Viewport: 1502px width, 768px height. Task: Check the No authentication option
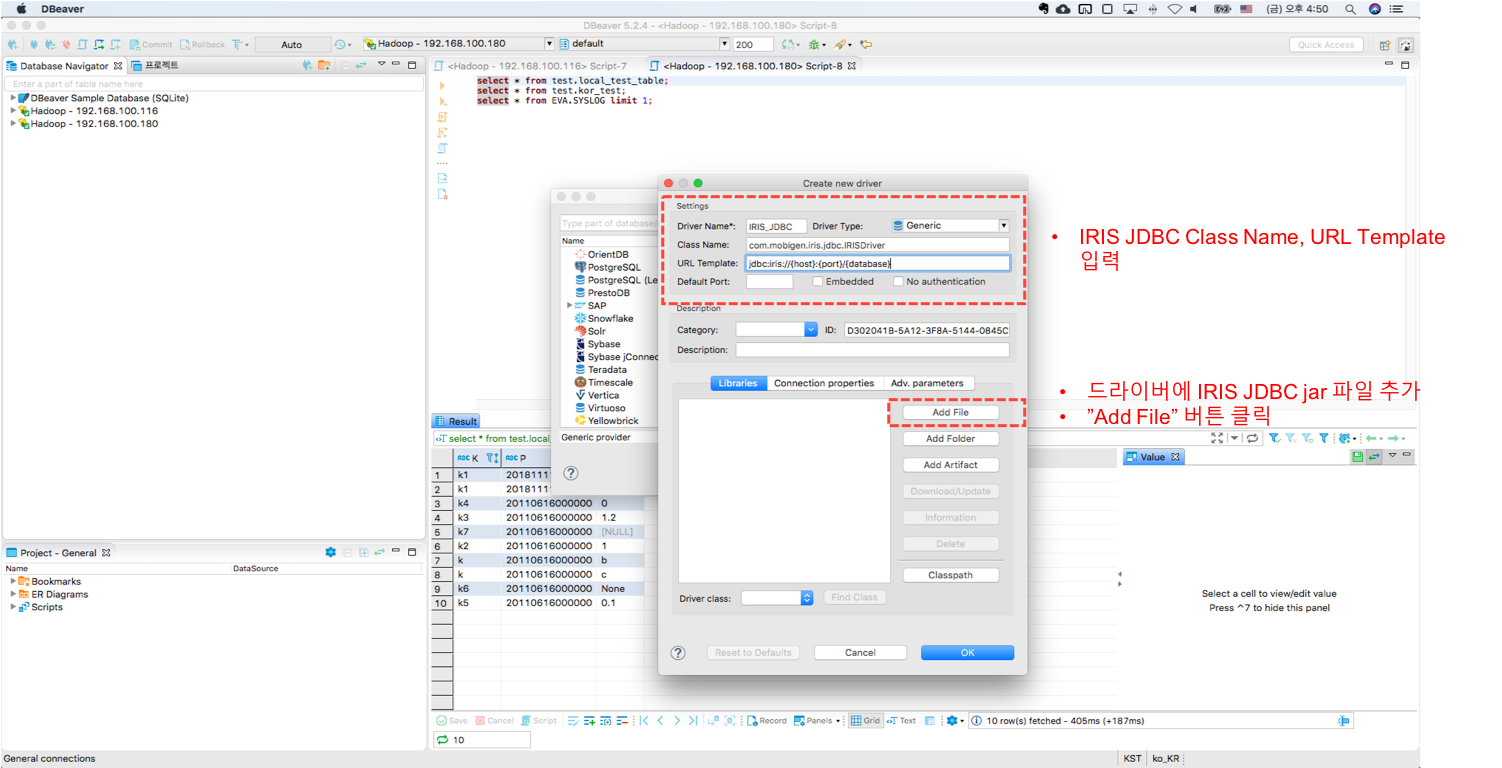click(x=898, y=282)
